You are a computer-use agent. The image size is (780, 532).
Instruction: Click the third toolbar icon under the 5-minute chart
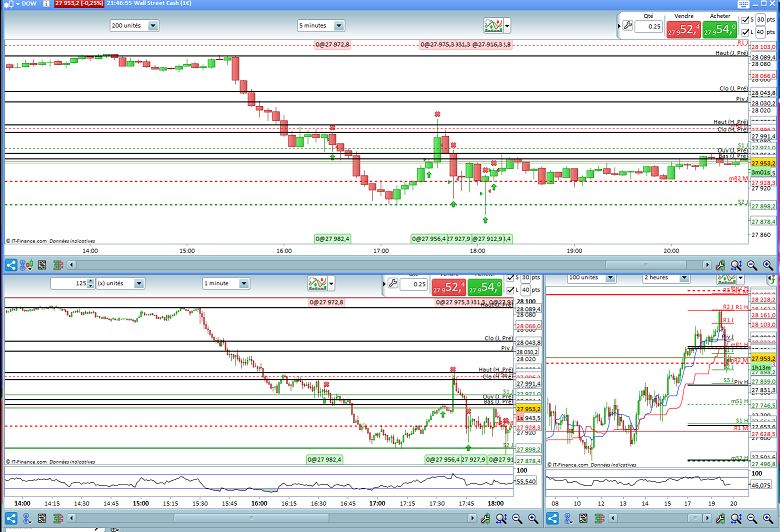pos(42,265)
